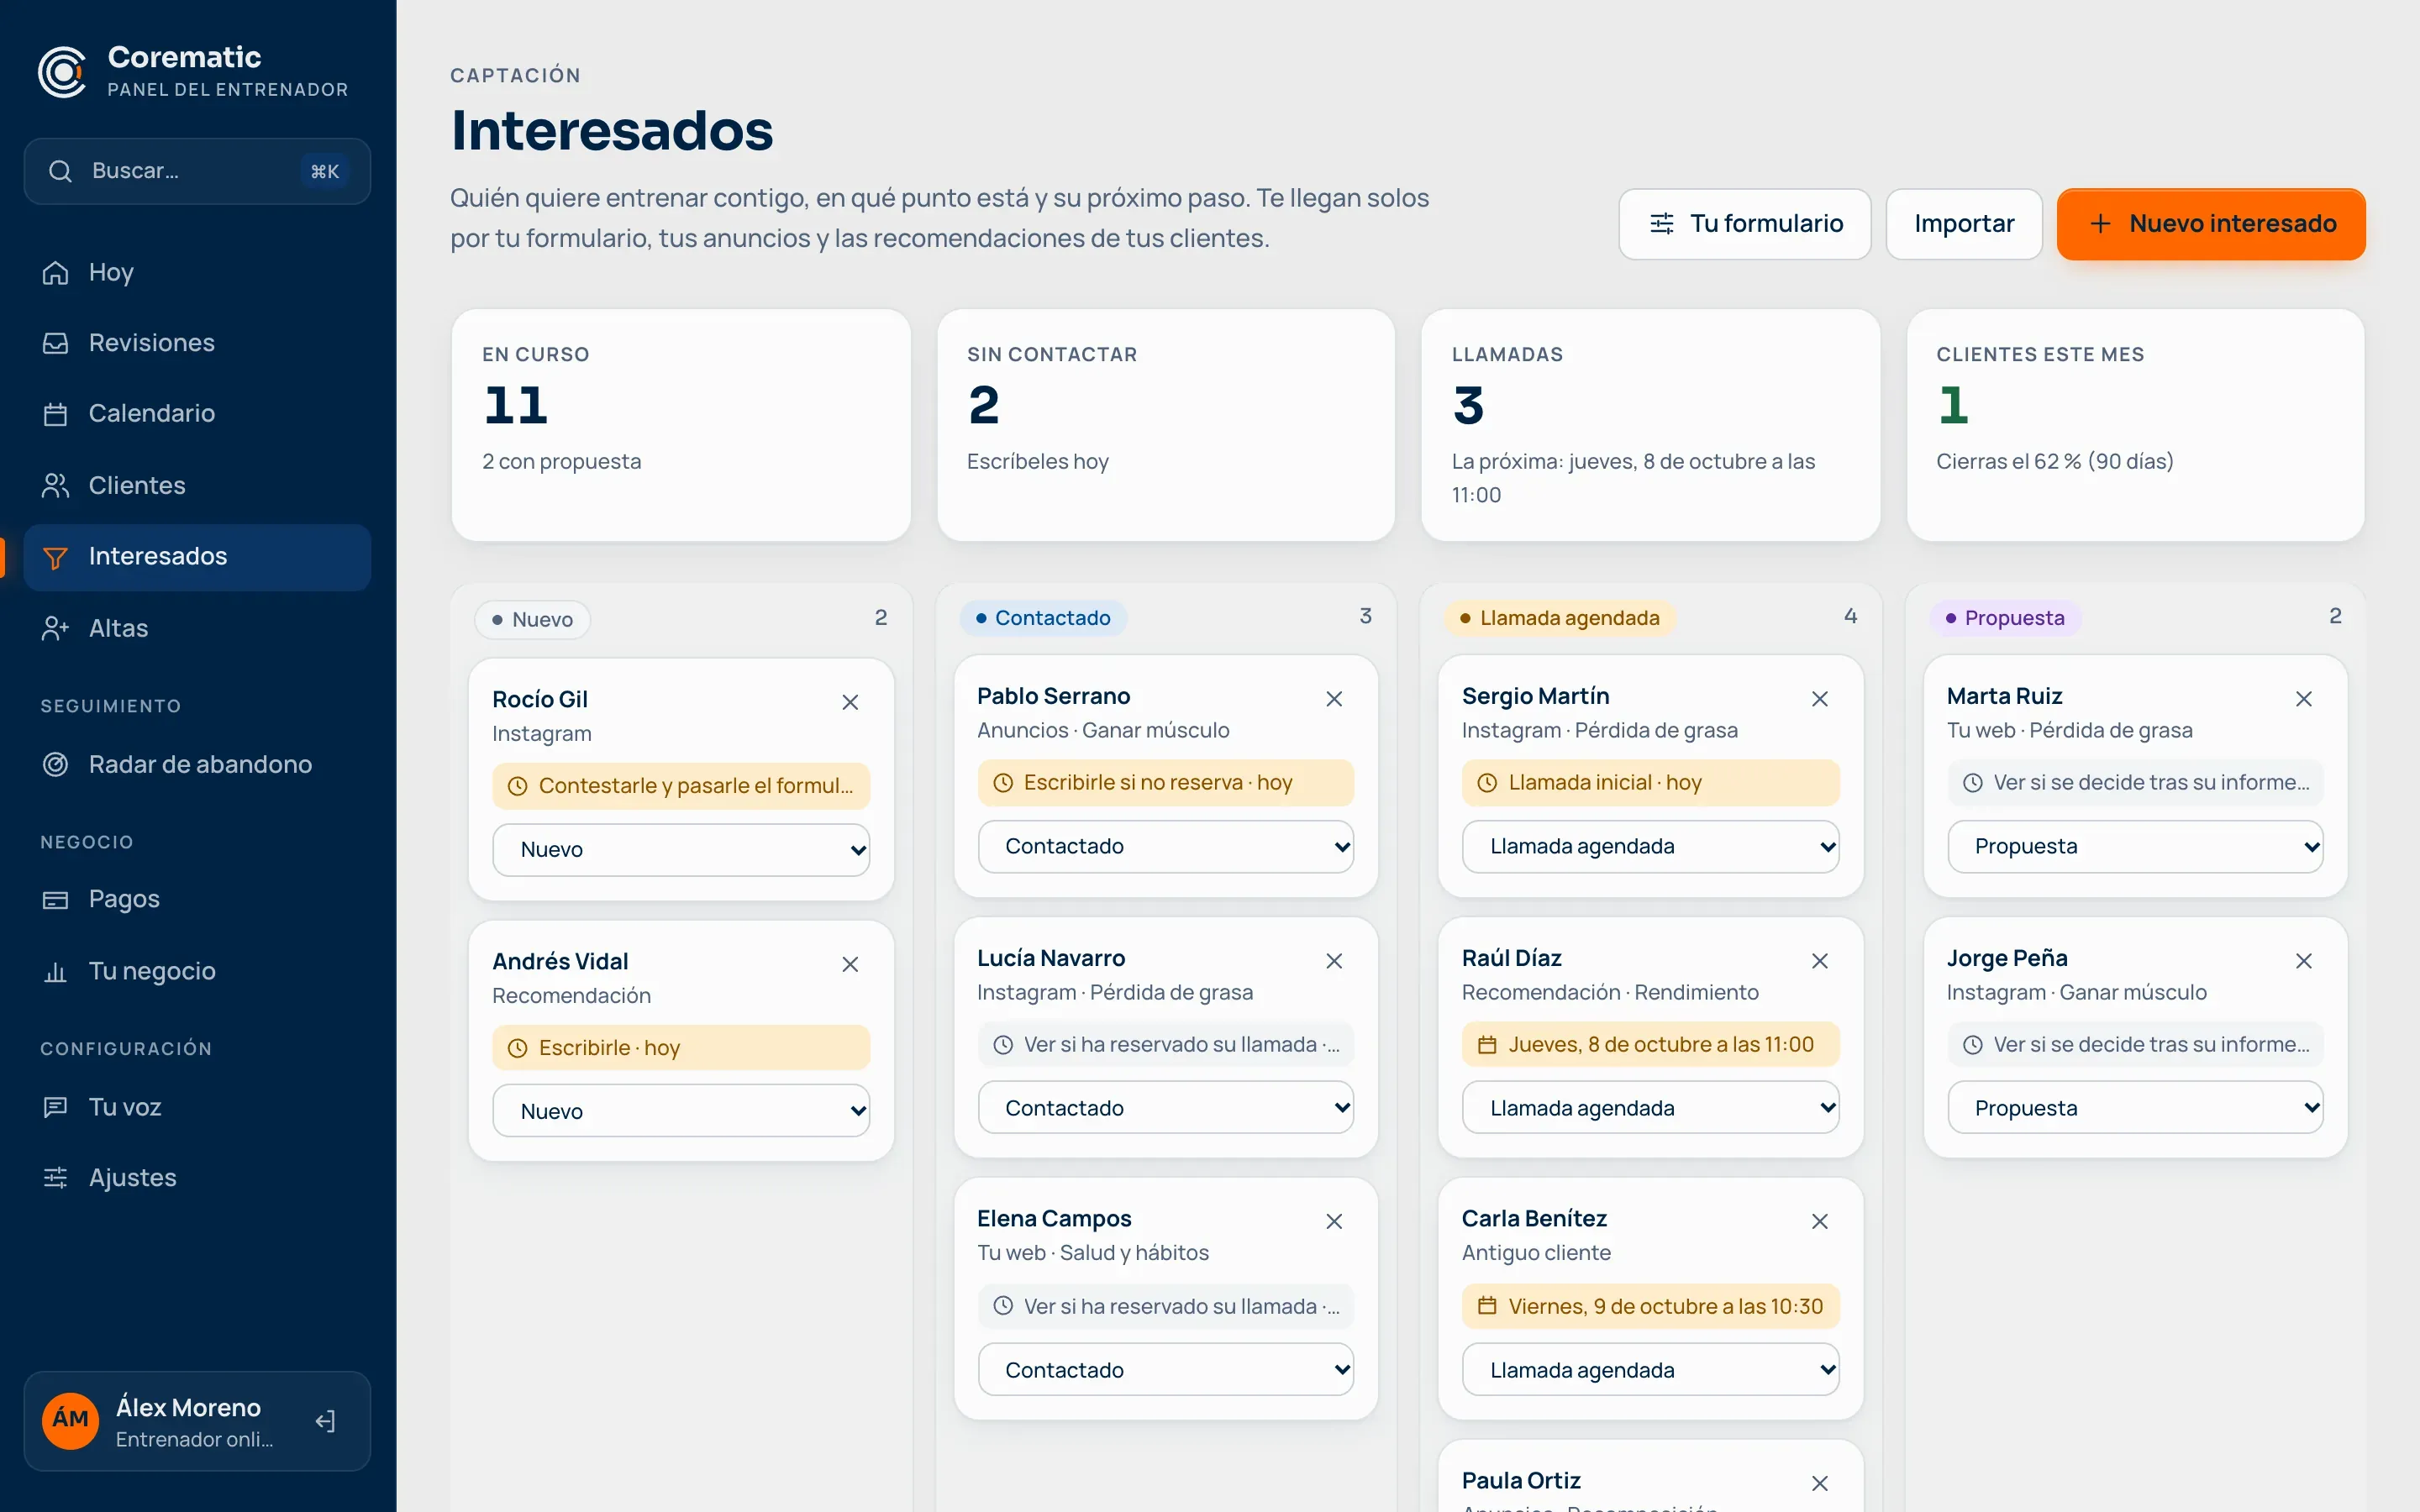The height and width of the screenshot is (1512, 2420).
Task: Click Raúl Díaz's 'Jueves, 8 de octubre a las 11:00' reminder
Action: (1651, 1045)
